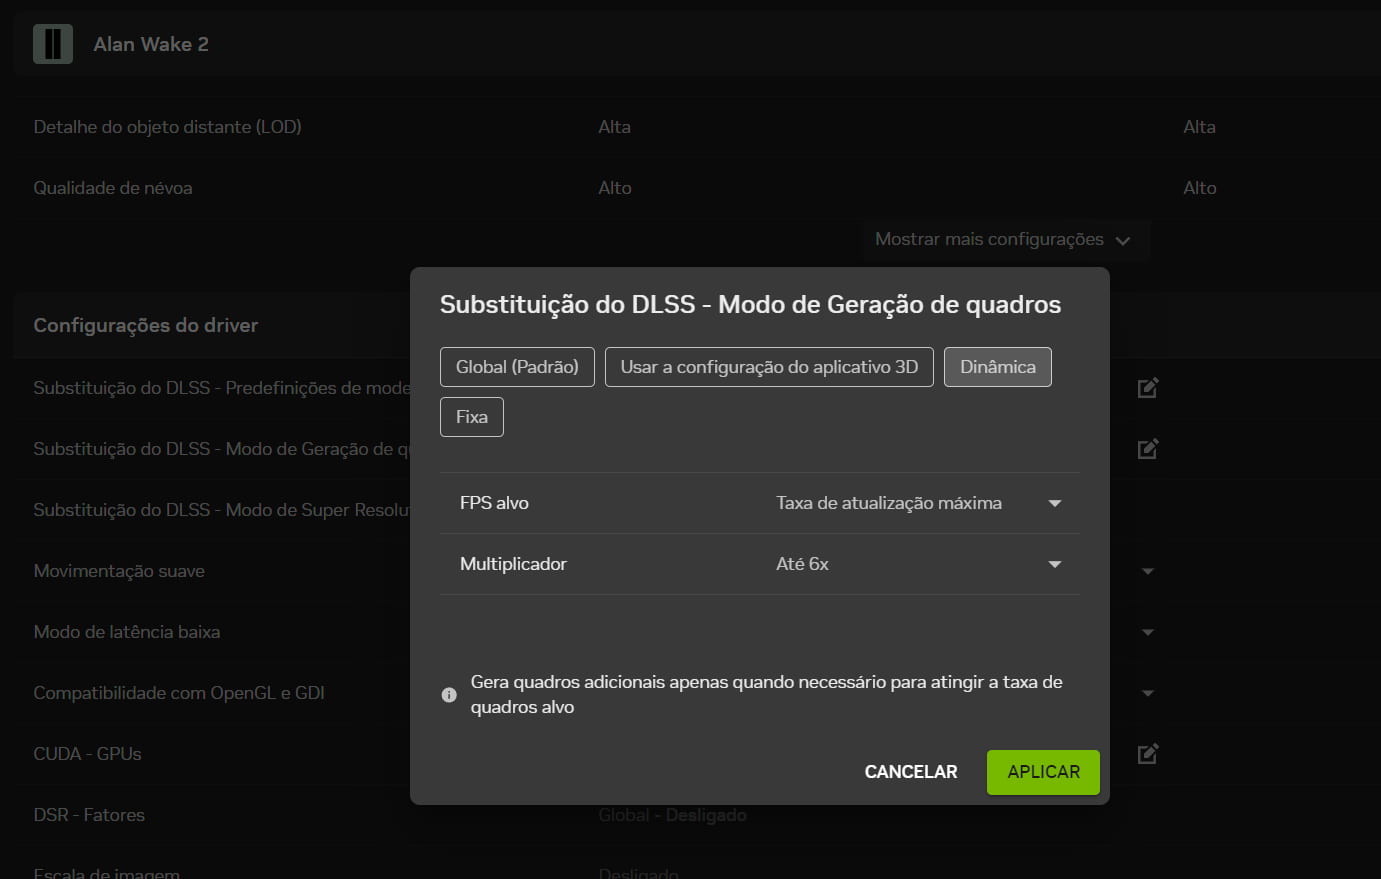The width and height of the screenshot is (1381, 879).
Task: Click CANCELAR to dismiss the dialog
Action: coord(910,771)
